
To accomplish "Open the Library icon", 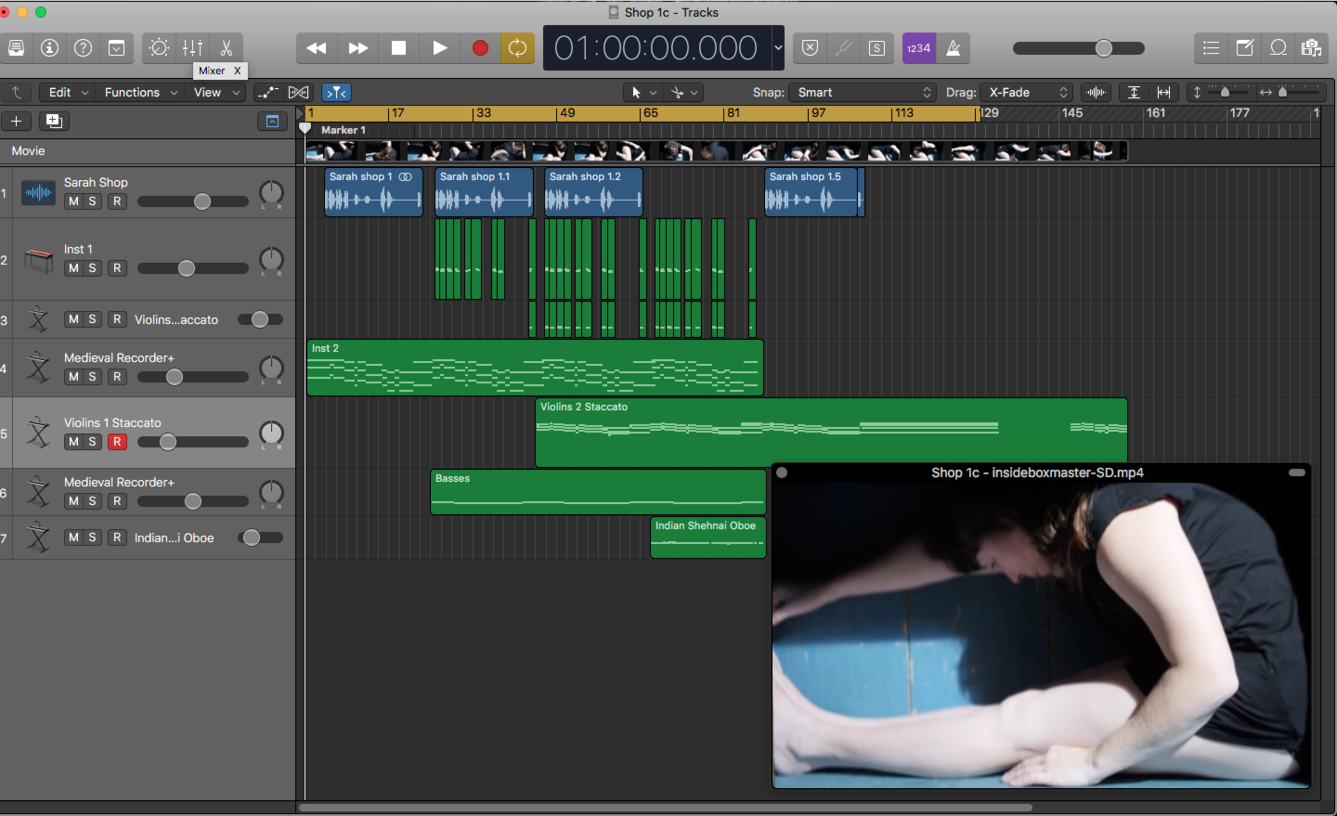I will (x=17, y=48).
